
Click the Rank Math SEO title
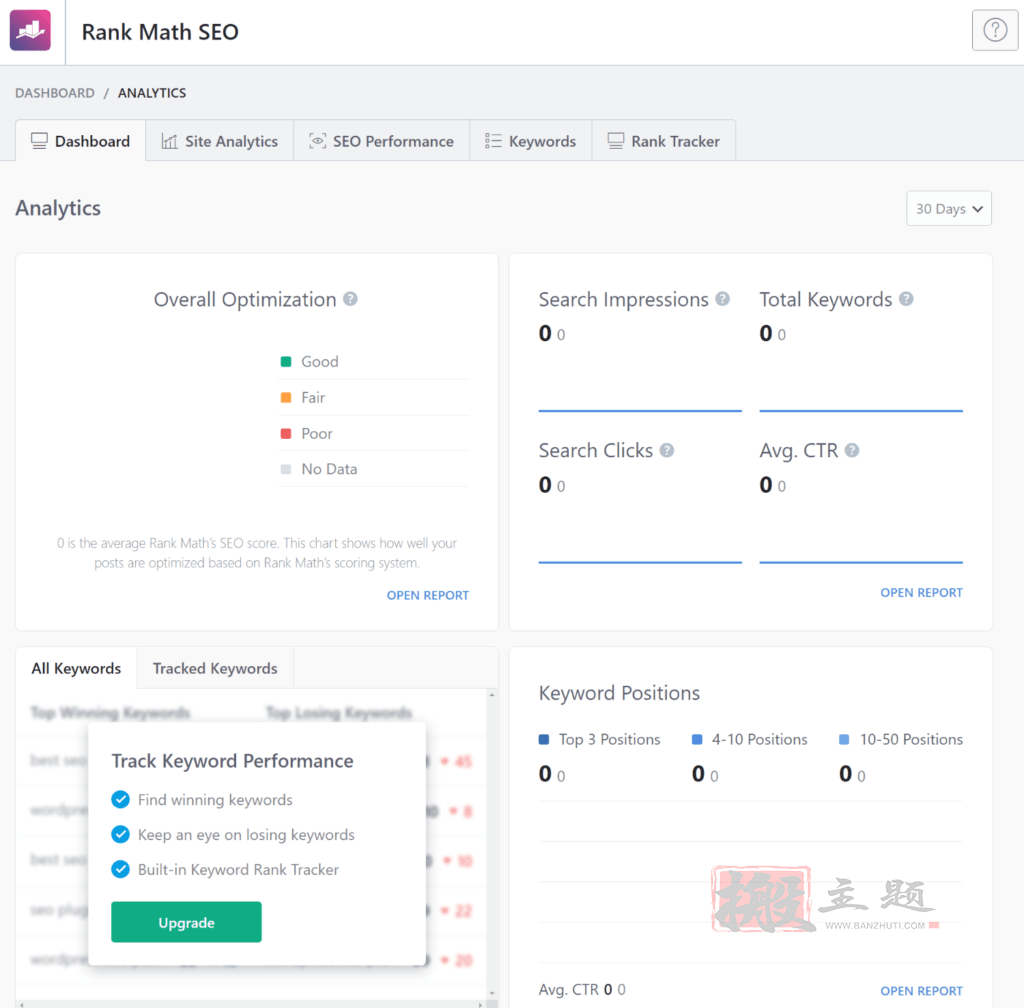tap(160, 31)
